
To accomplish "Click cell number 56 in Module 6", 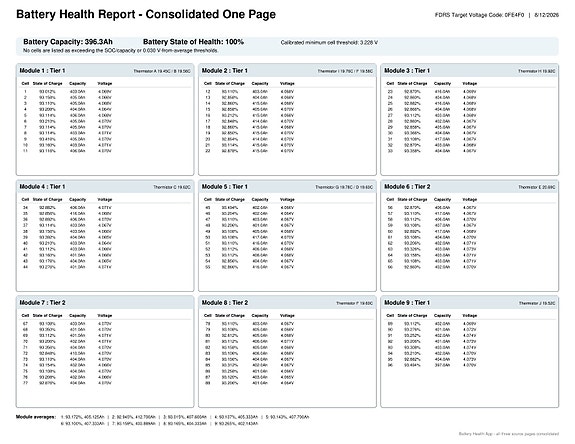I will tap(390, 208).
